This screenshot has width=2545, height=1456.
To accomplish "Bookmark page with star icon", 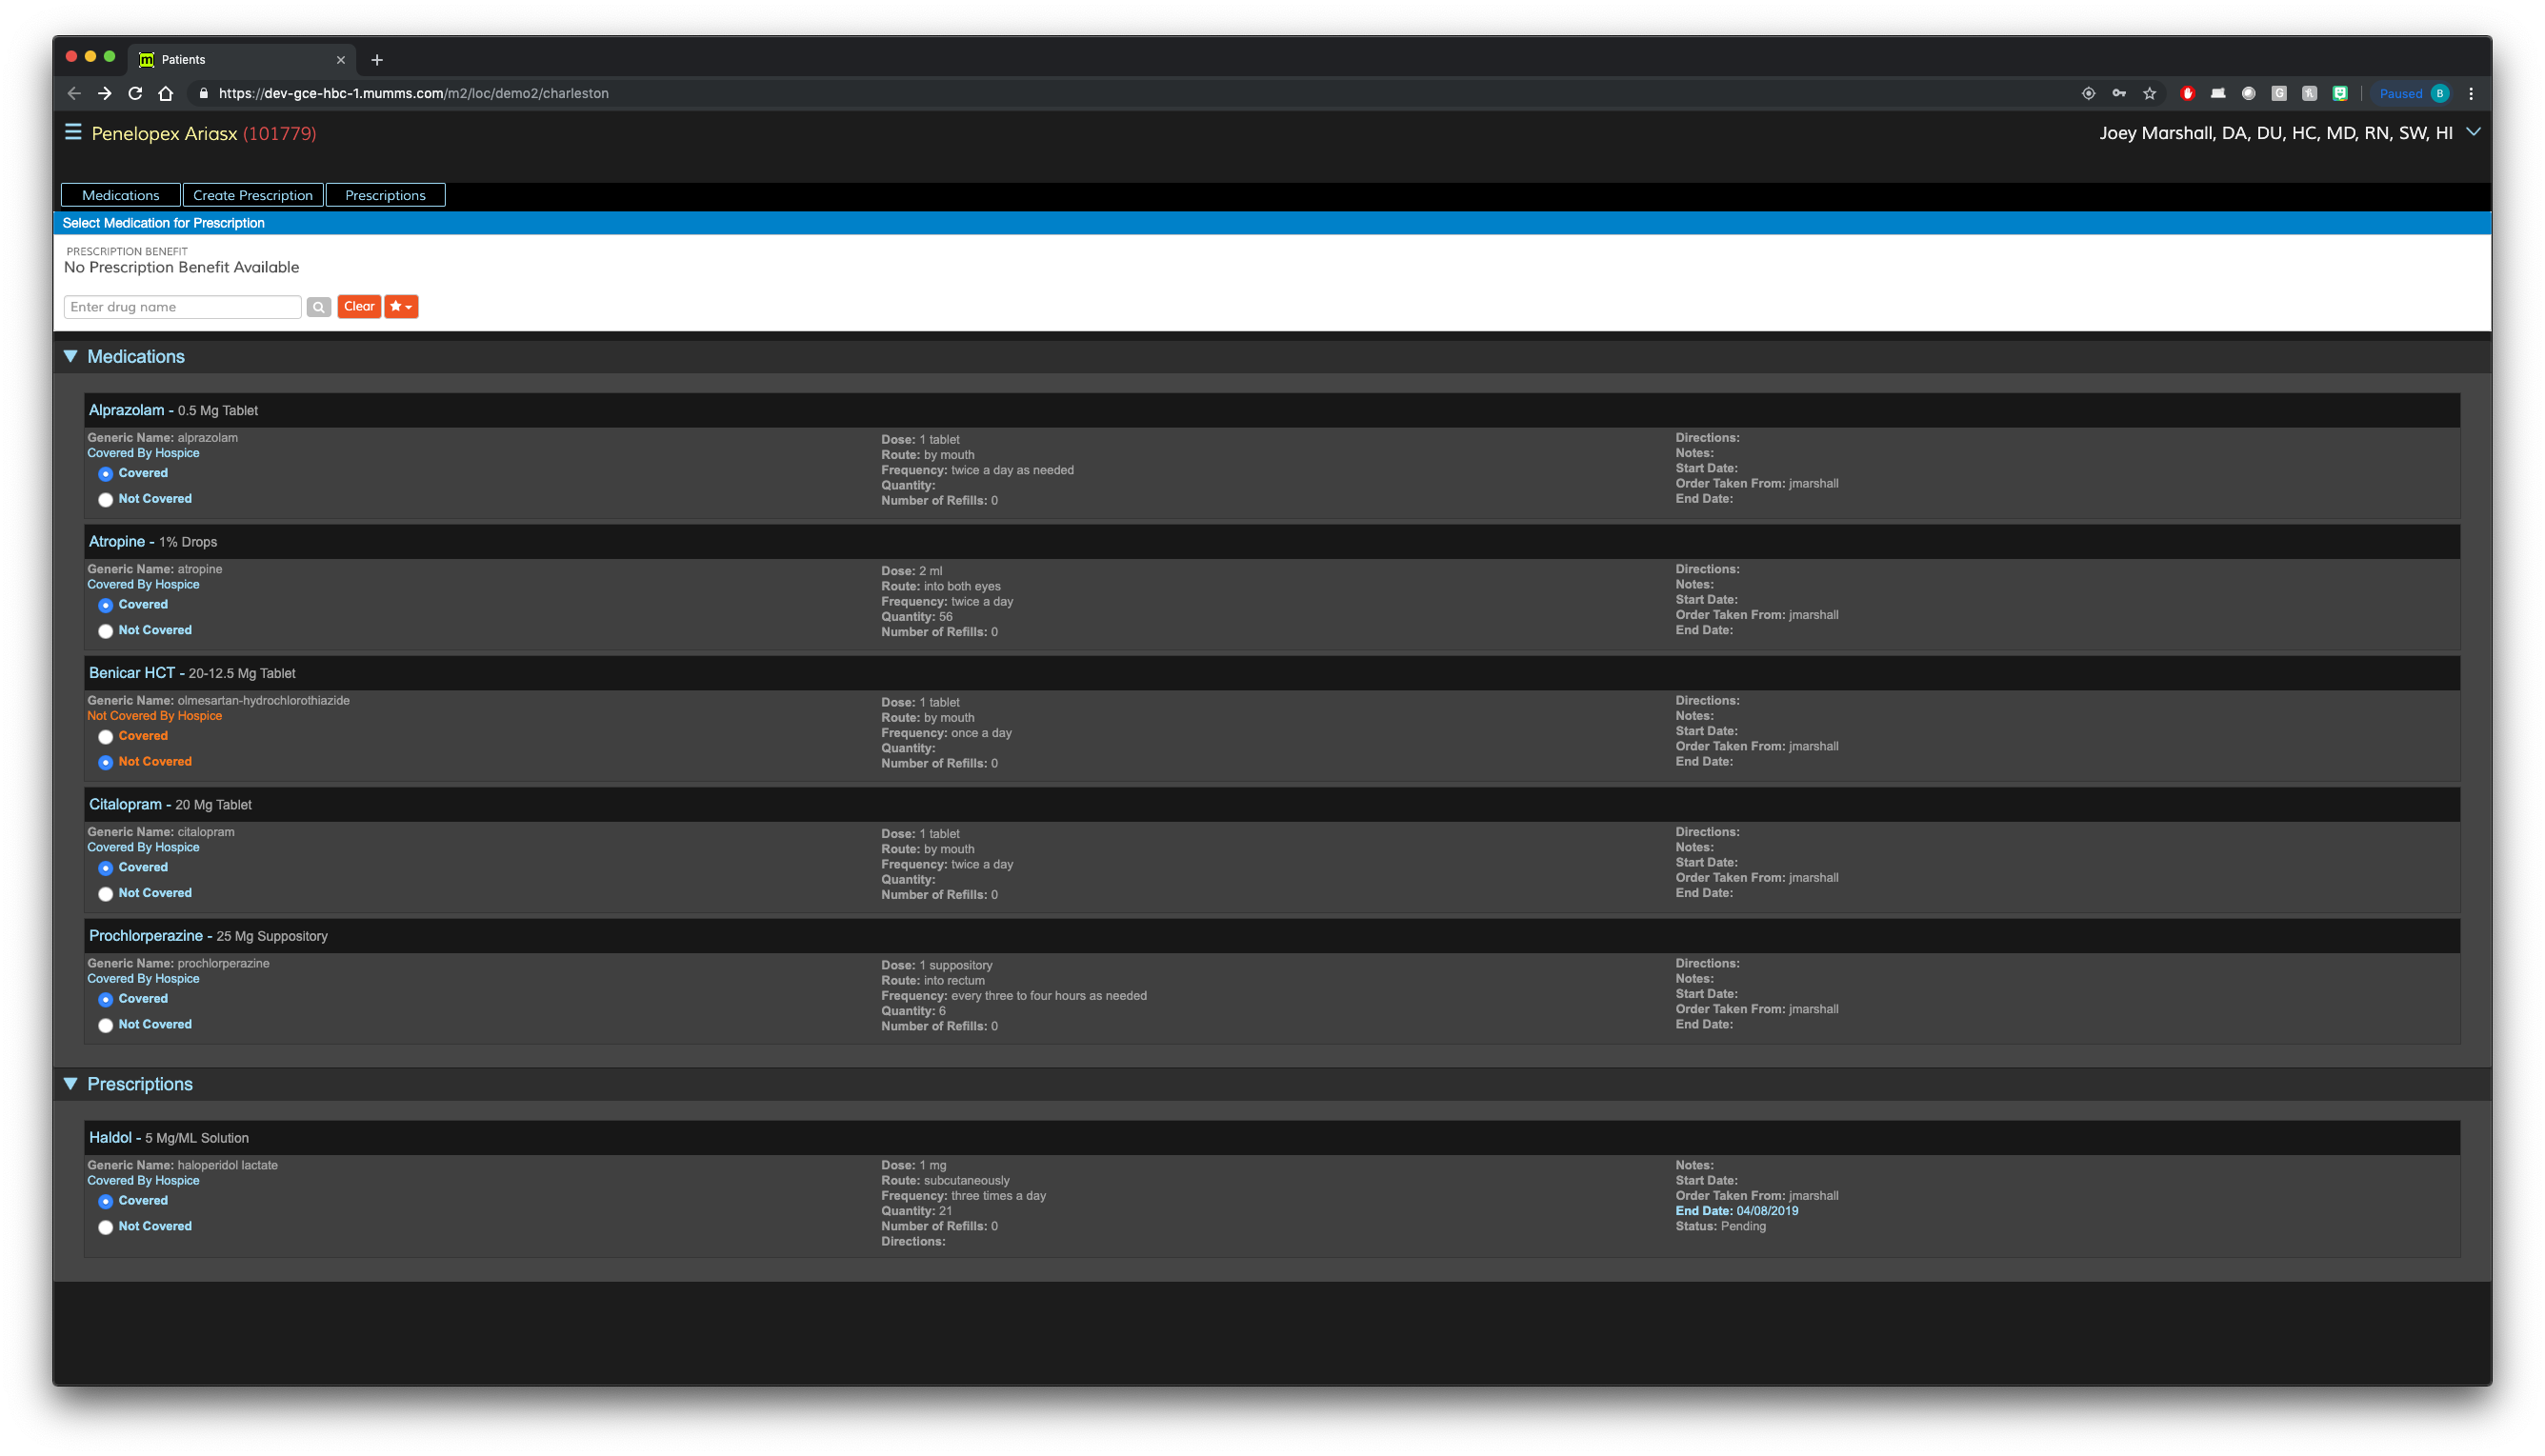I will point(2149,93).
